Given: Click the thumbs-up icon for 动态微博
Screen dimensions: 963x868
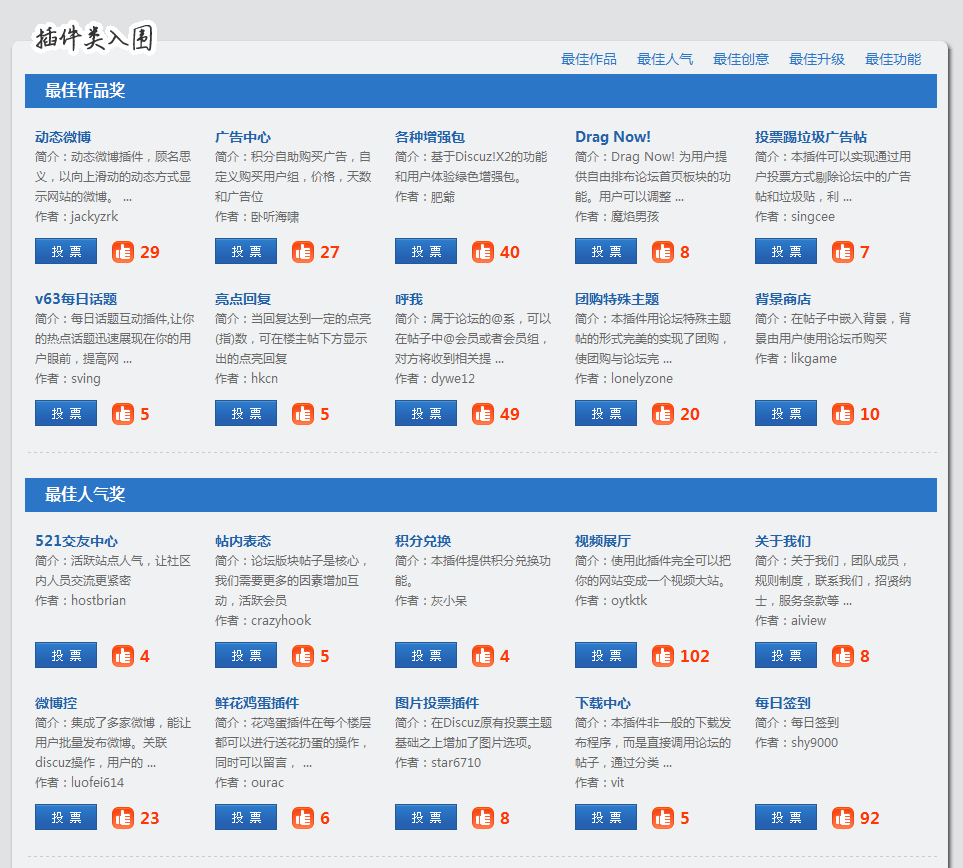Looking at the screenshot, I should [123, 252].
